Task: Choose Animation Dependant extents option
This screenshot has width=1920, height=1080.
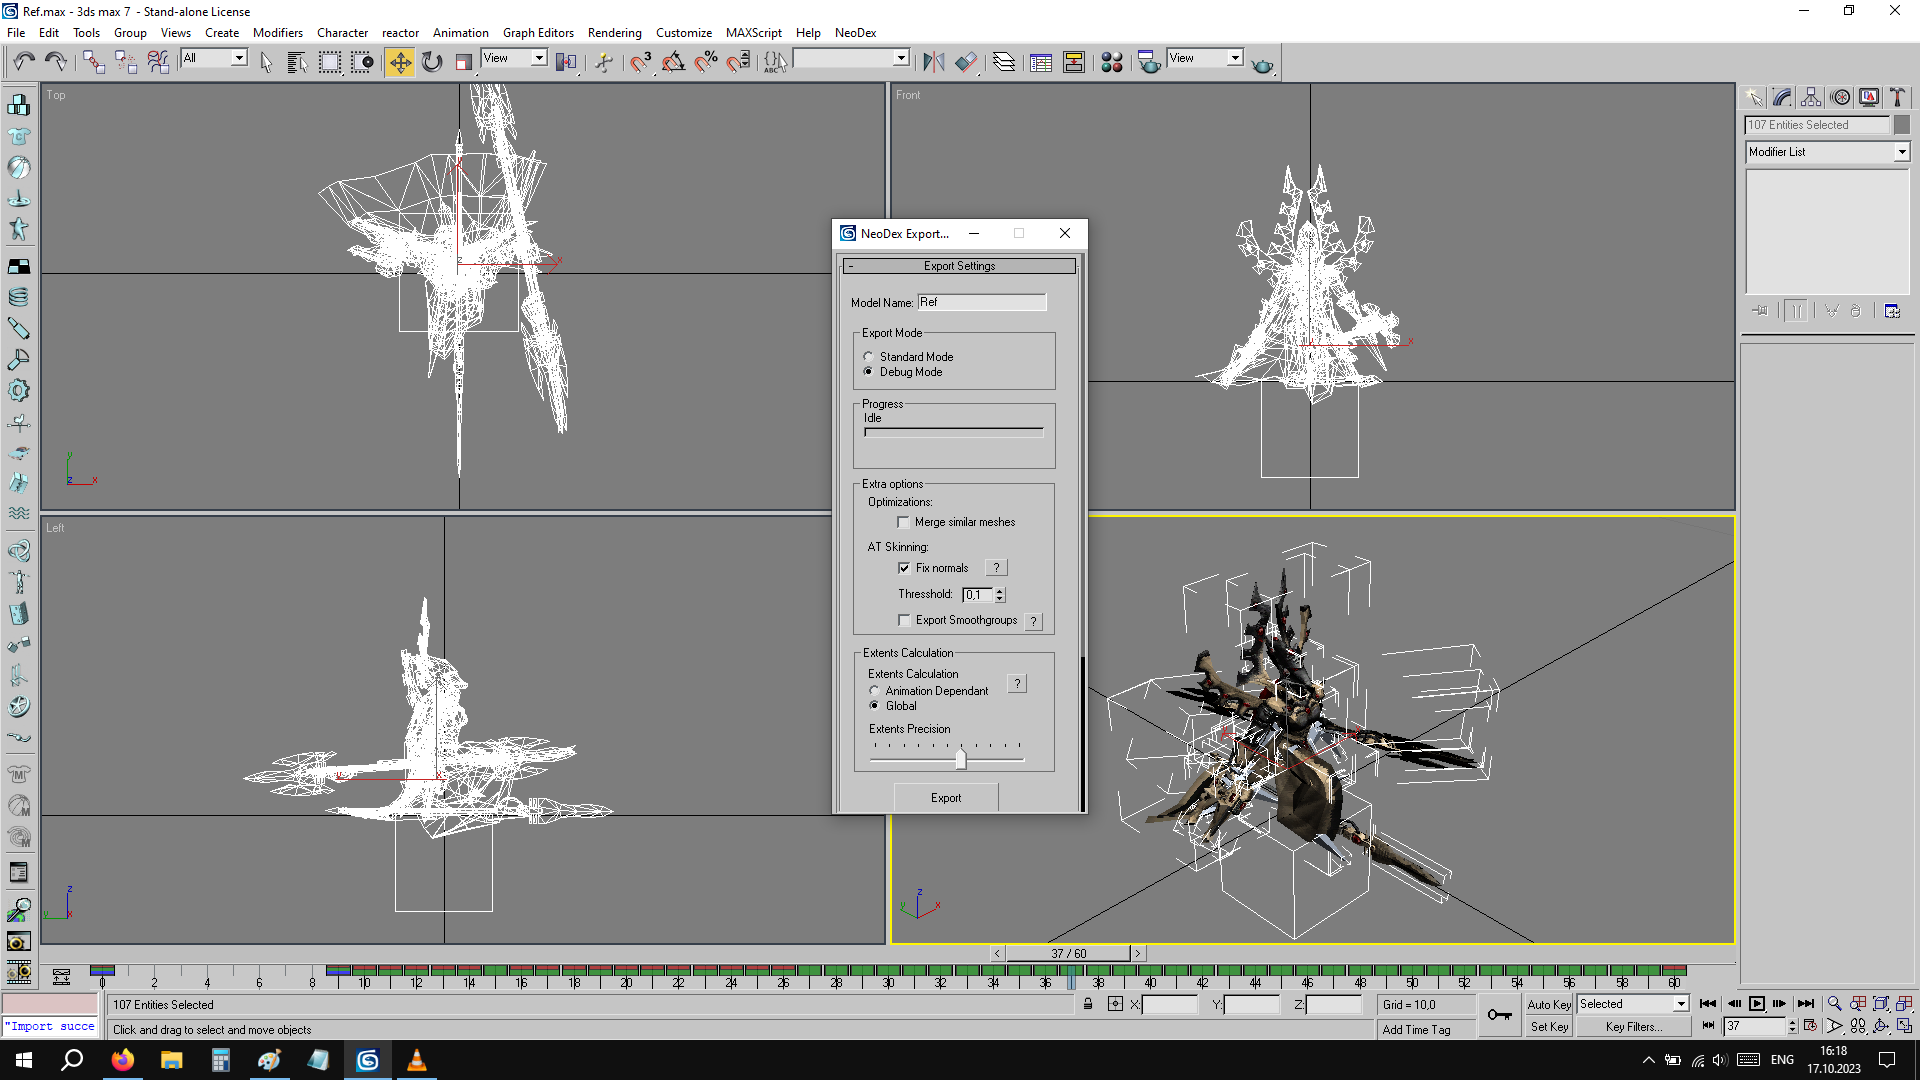Action: pos(874,691)
